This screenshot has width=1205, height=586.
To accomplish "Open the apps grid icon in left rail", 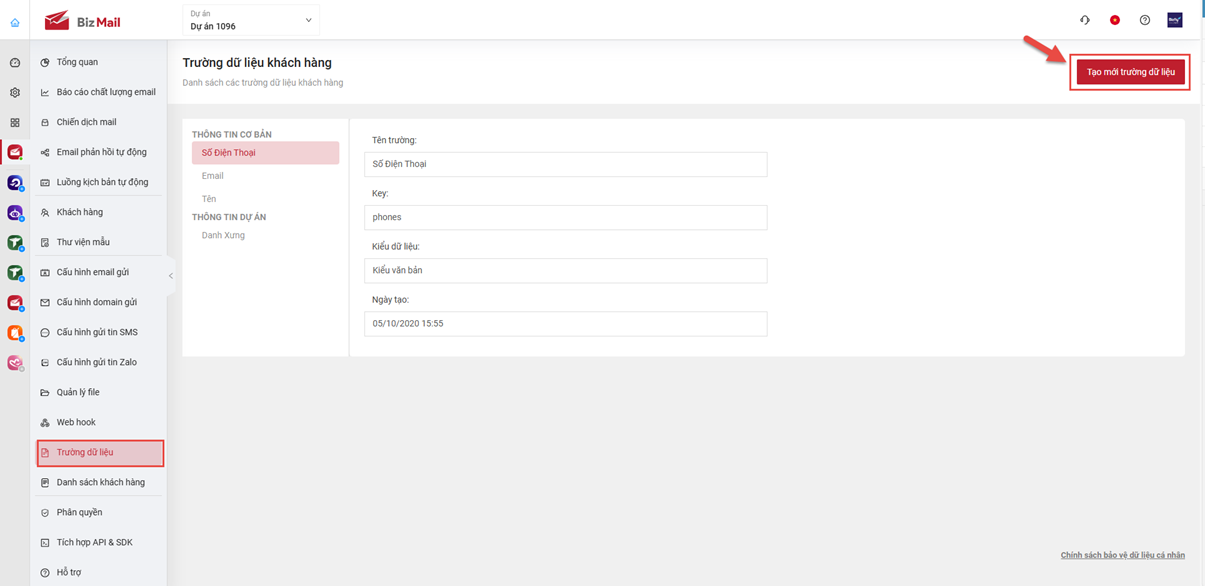I will click(15, 123).
